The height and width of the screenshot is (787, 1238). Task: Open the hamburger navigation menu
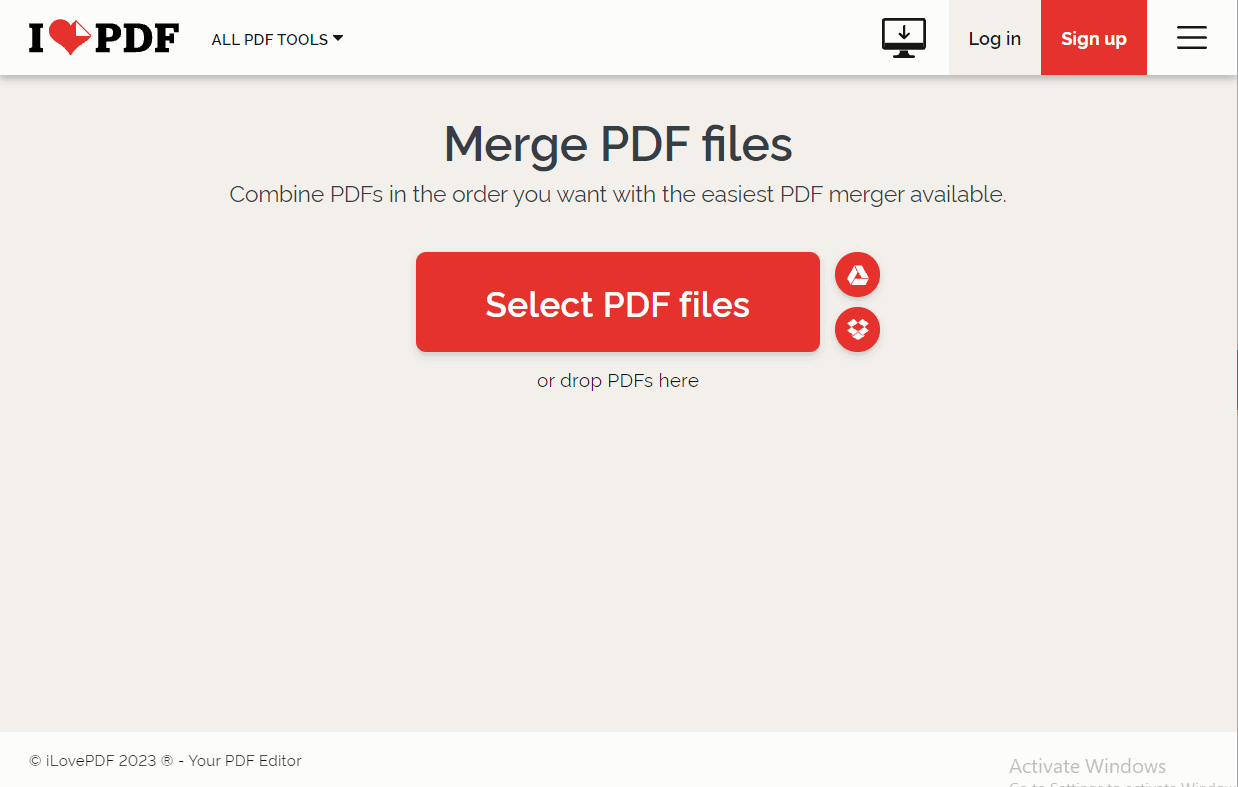[1191, 37]
